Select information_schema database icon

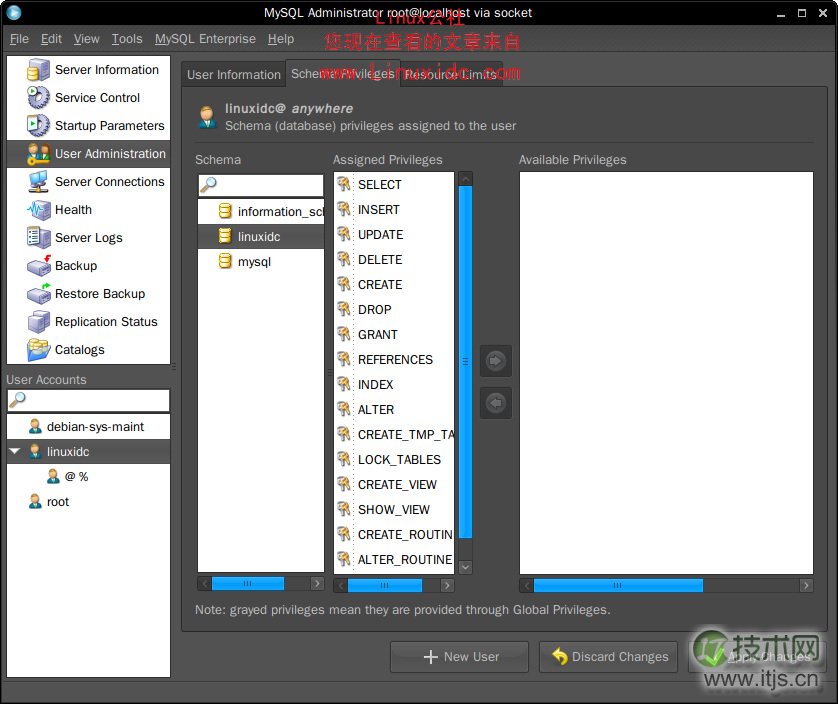[225, 211]
